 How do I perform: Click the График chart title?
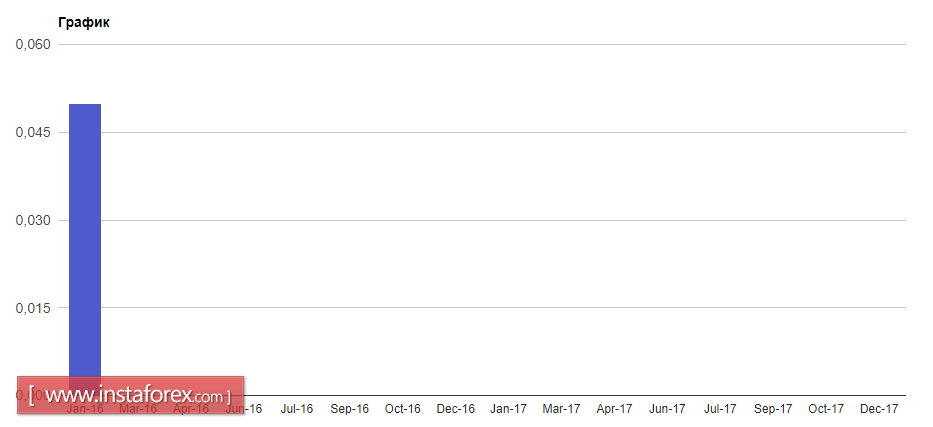click(x=84, y=22)
